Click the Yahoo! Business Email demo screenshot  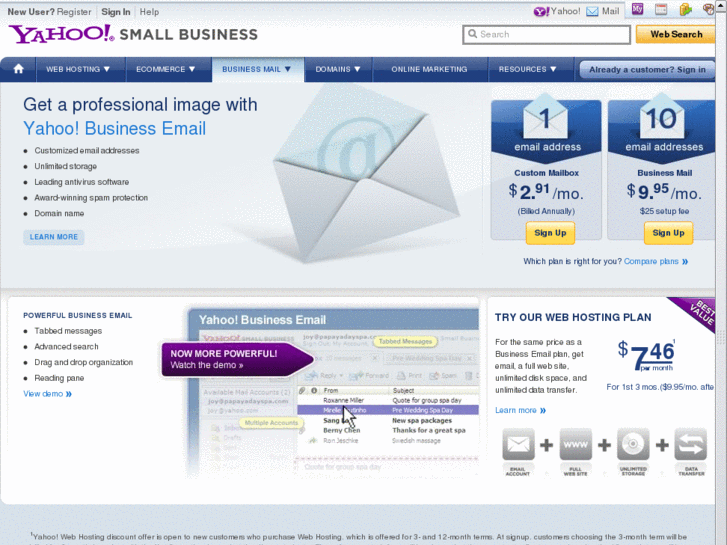333,392
